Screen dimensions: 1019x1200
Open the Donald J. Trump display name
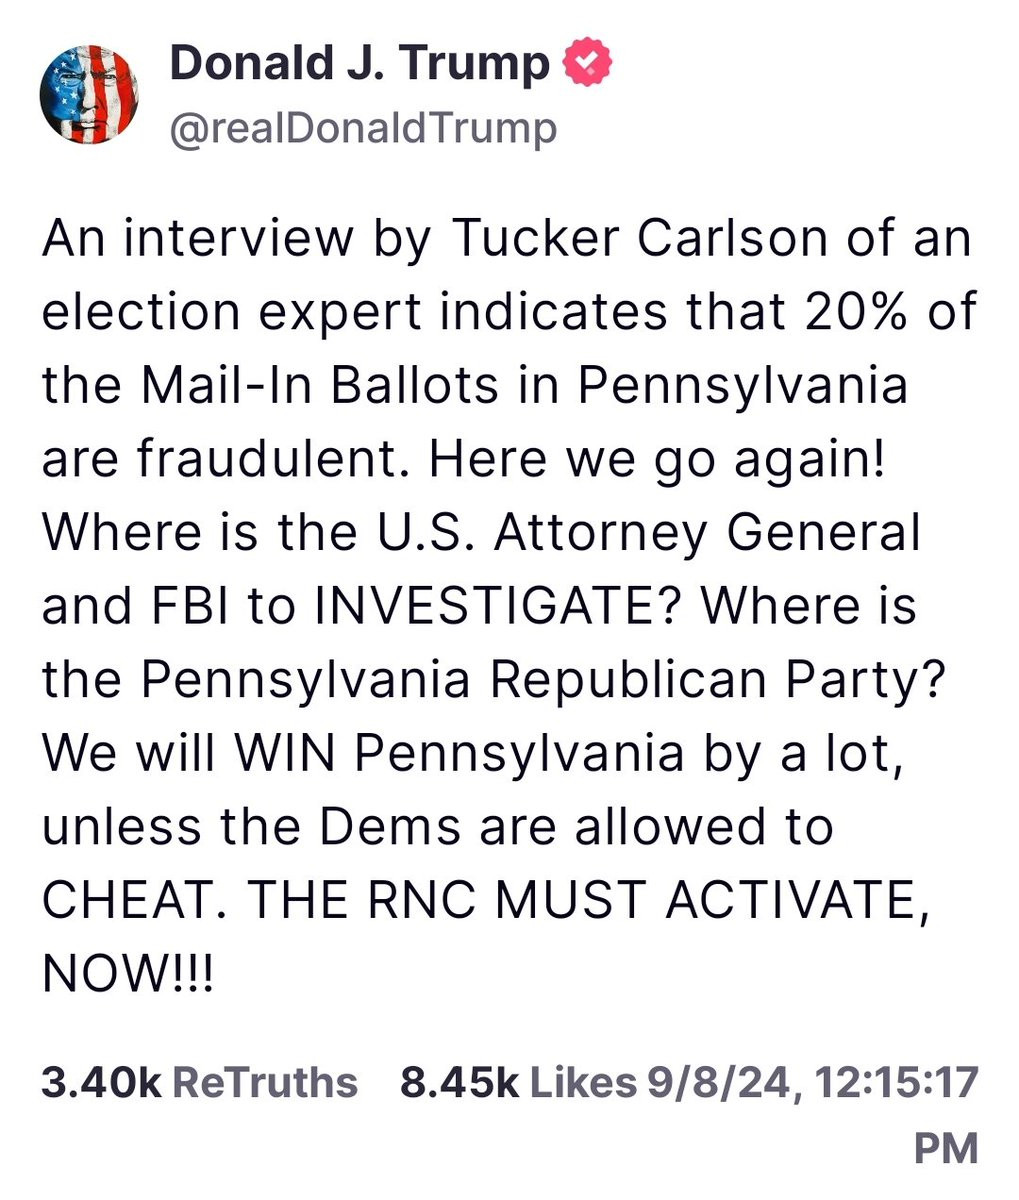[359, 65]
